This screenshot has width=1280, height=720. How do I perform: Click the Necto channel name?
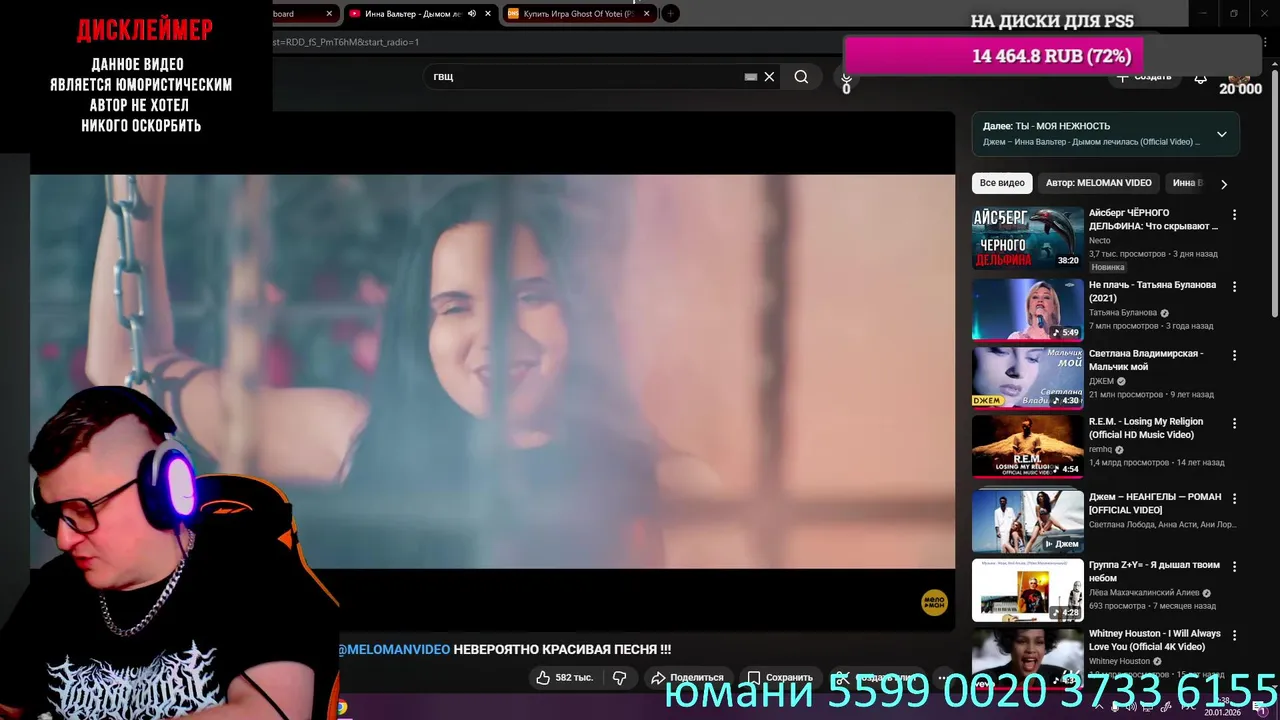(x=1100, y=240)
